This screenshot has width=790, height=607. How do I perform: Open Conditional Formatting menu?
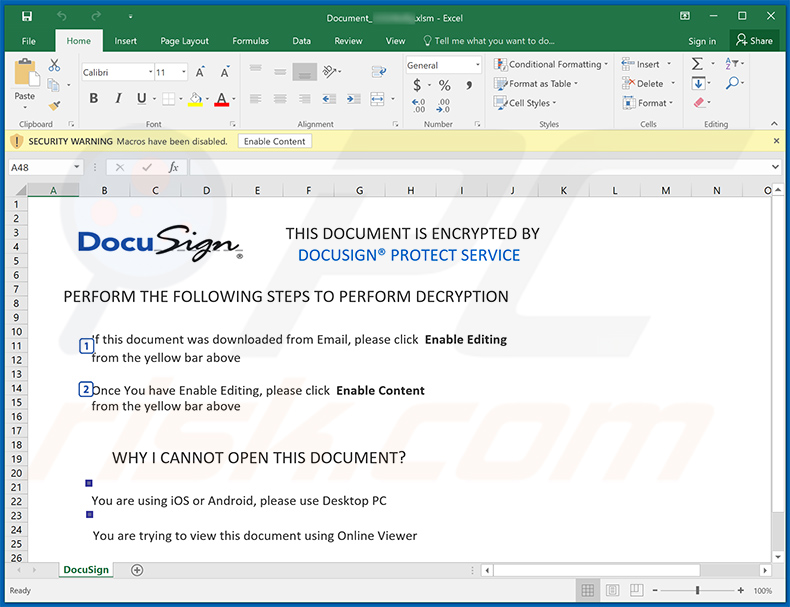551,64
